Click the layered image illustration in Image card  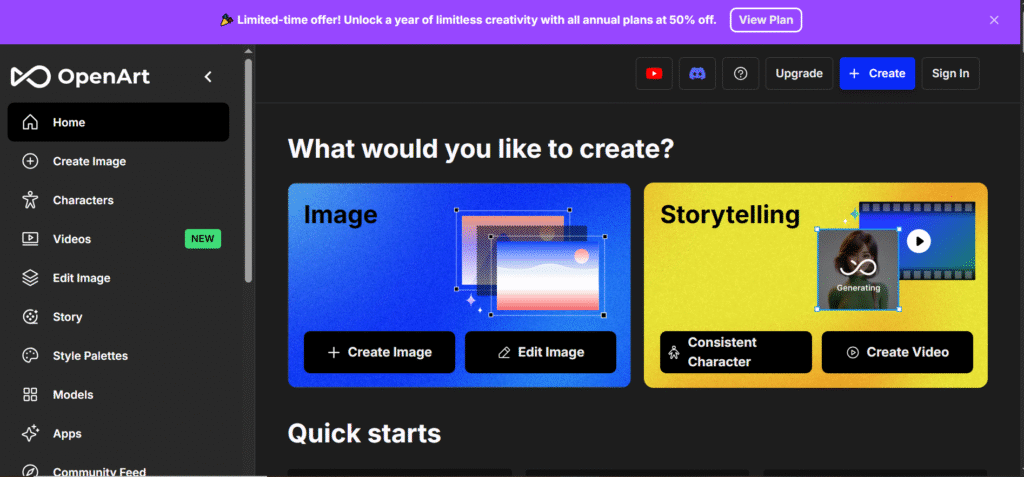[530, 263]
